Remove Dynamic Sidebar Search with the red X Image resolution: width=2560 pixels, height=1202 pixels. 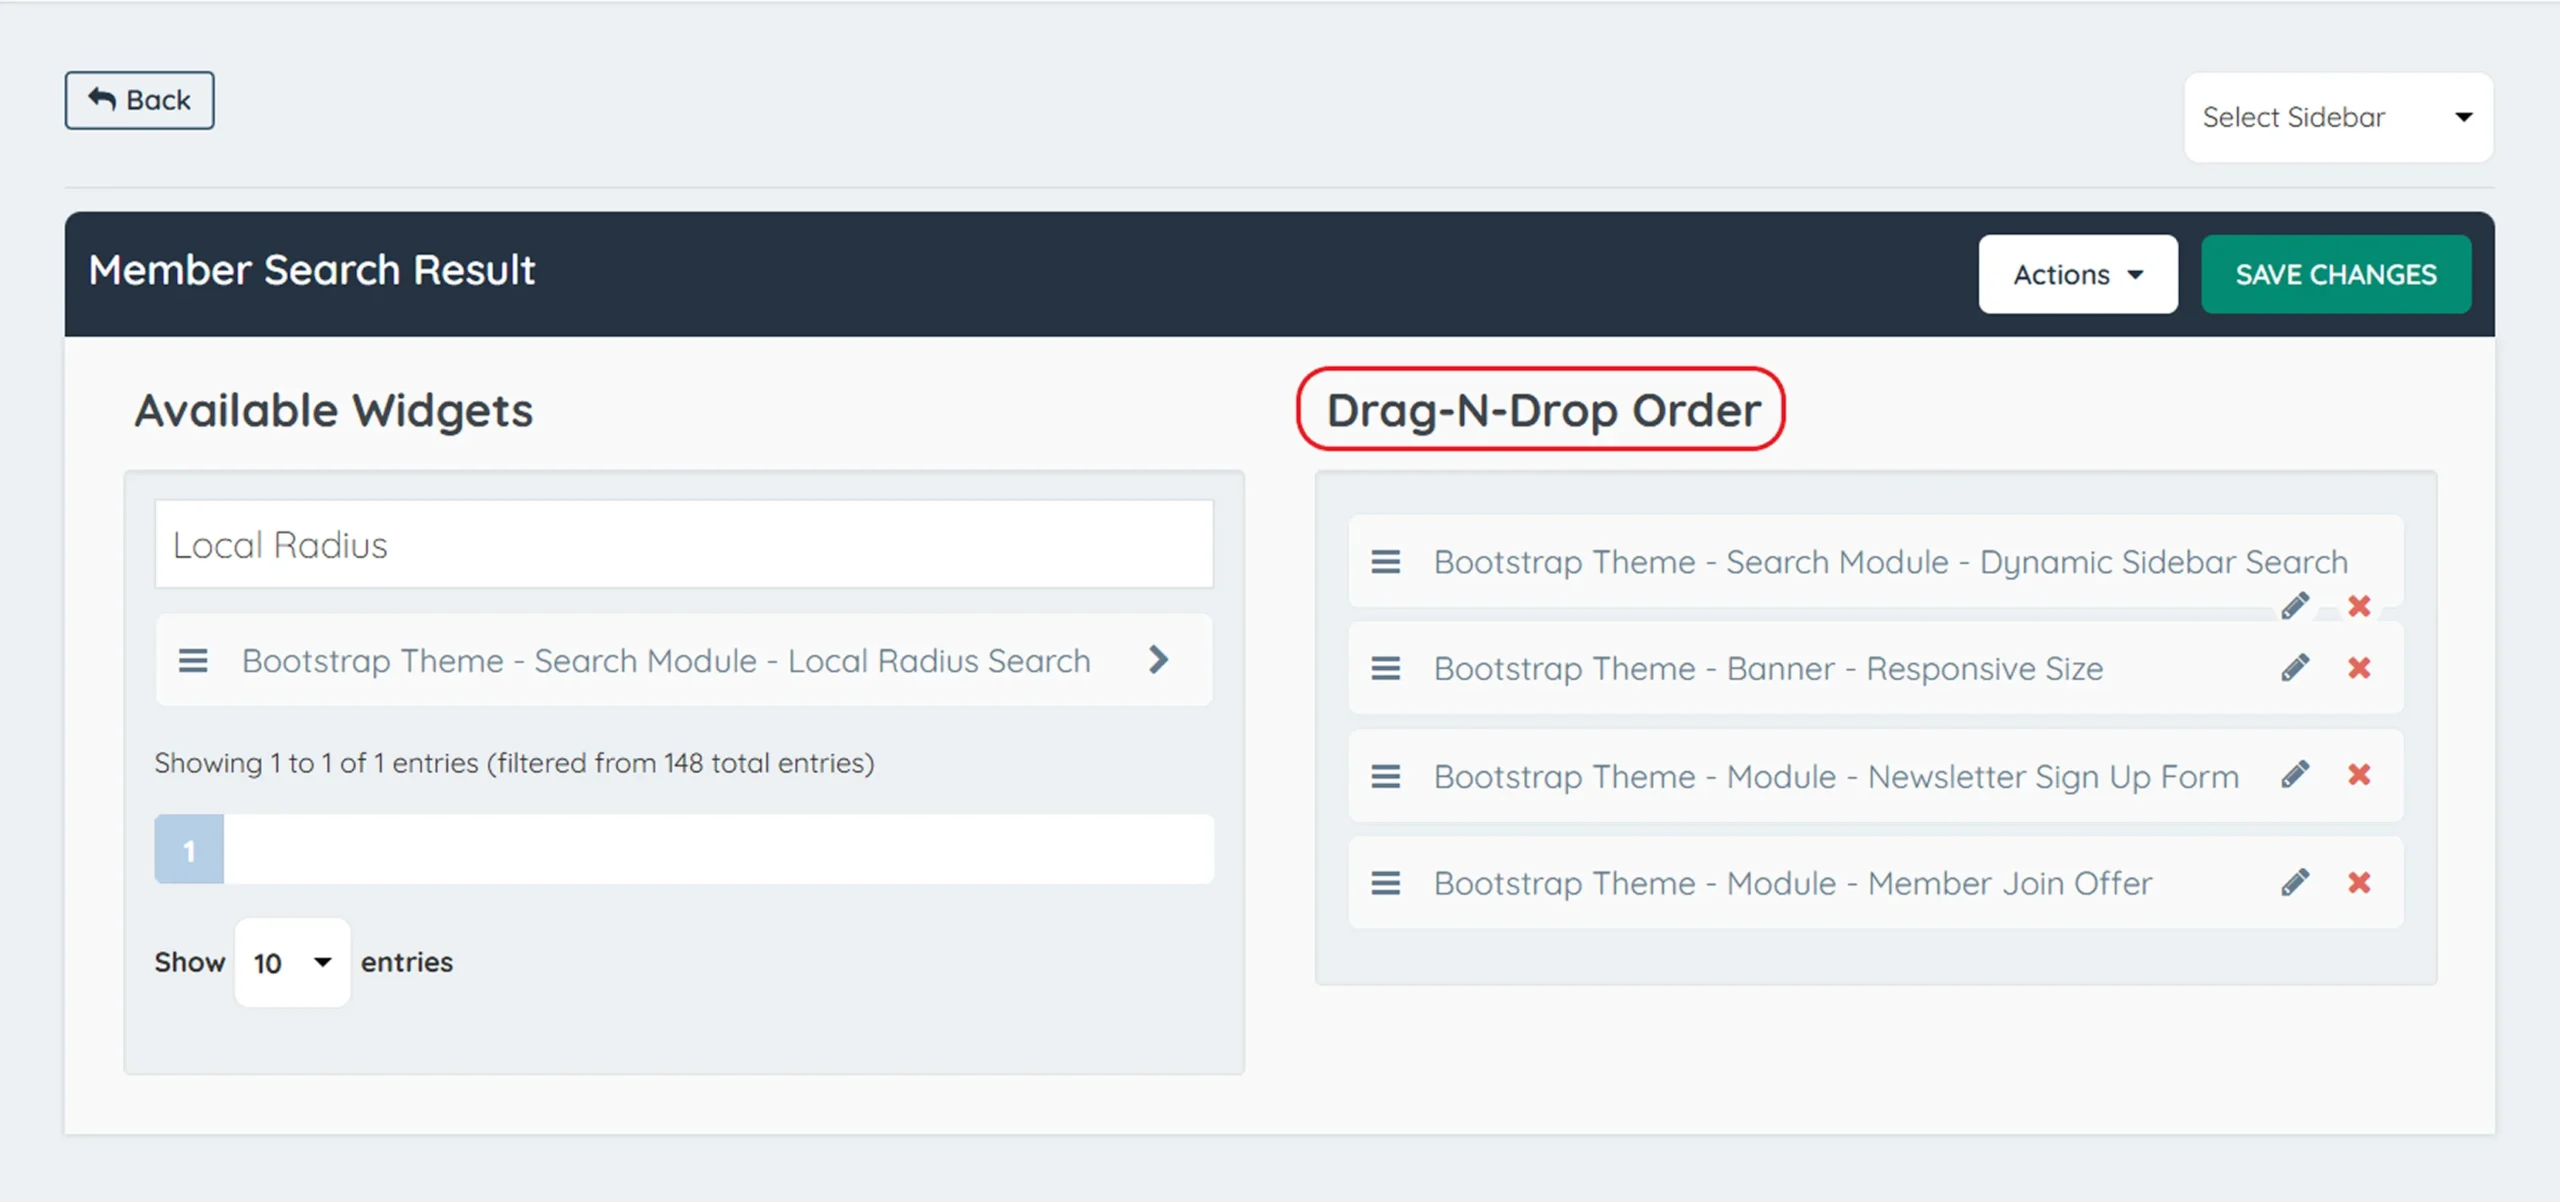point(2360,605)
